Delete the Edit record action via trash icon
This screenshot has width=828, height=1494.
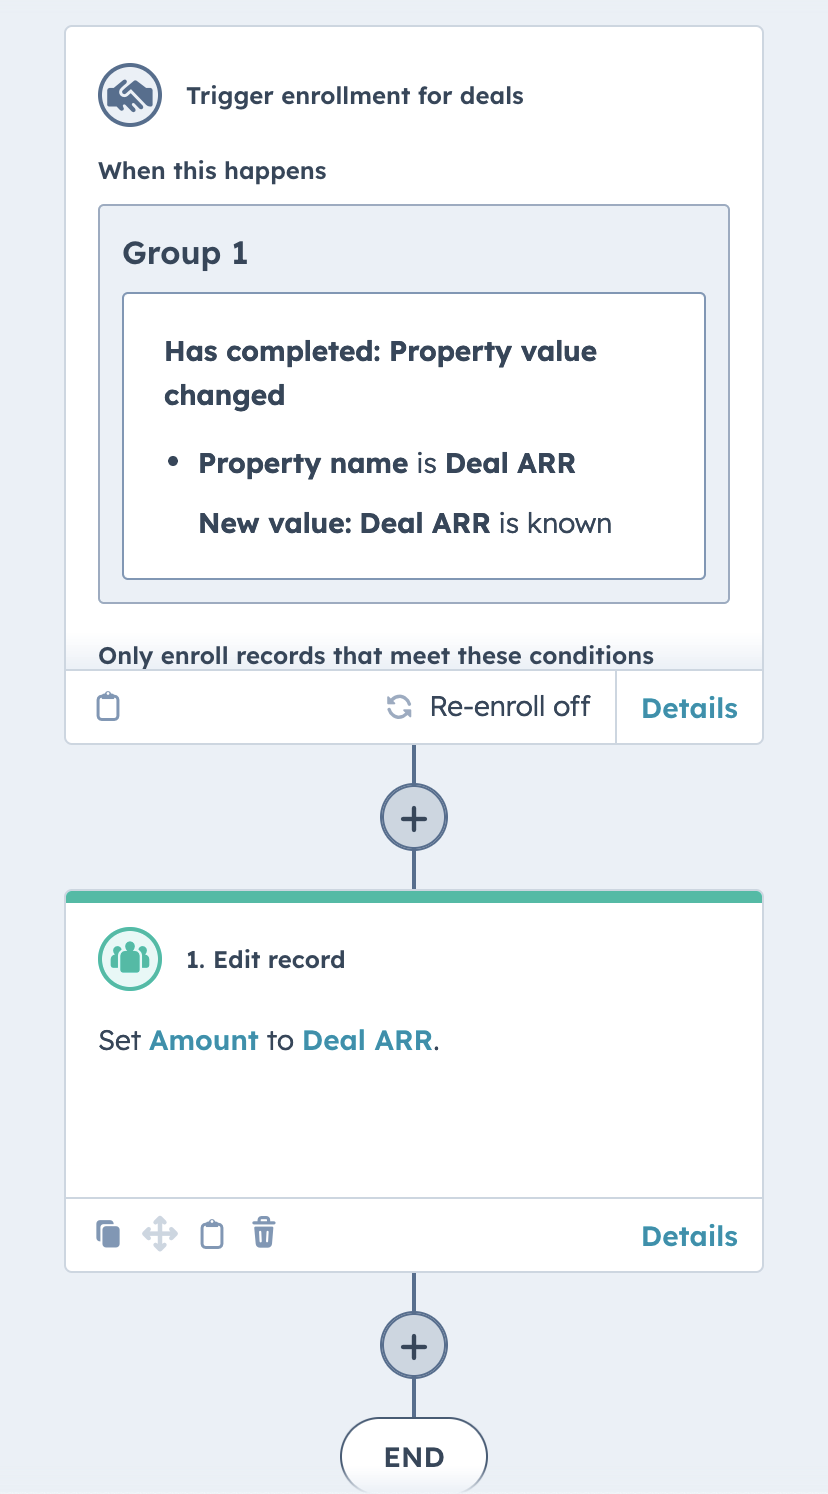pos(263,1235)
